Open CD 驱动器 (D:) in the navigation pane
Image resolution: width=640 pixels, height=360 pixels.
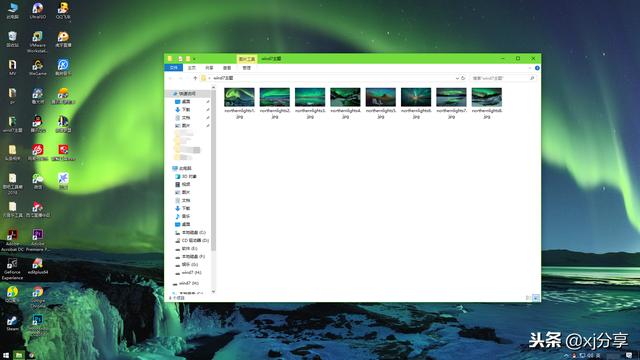[192, 240]
